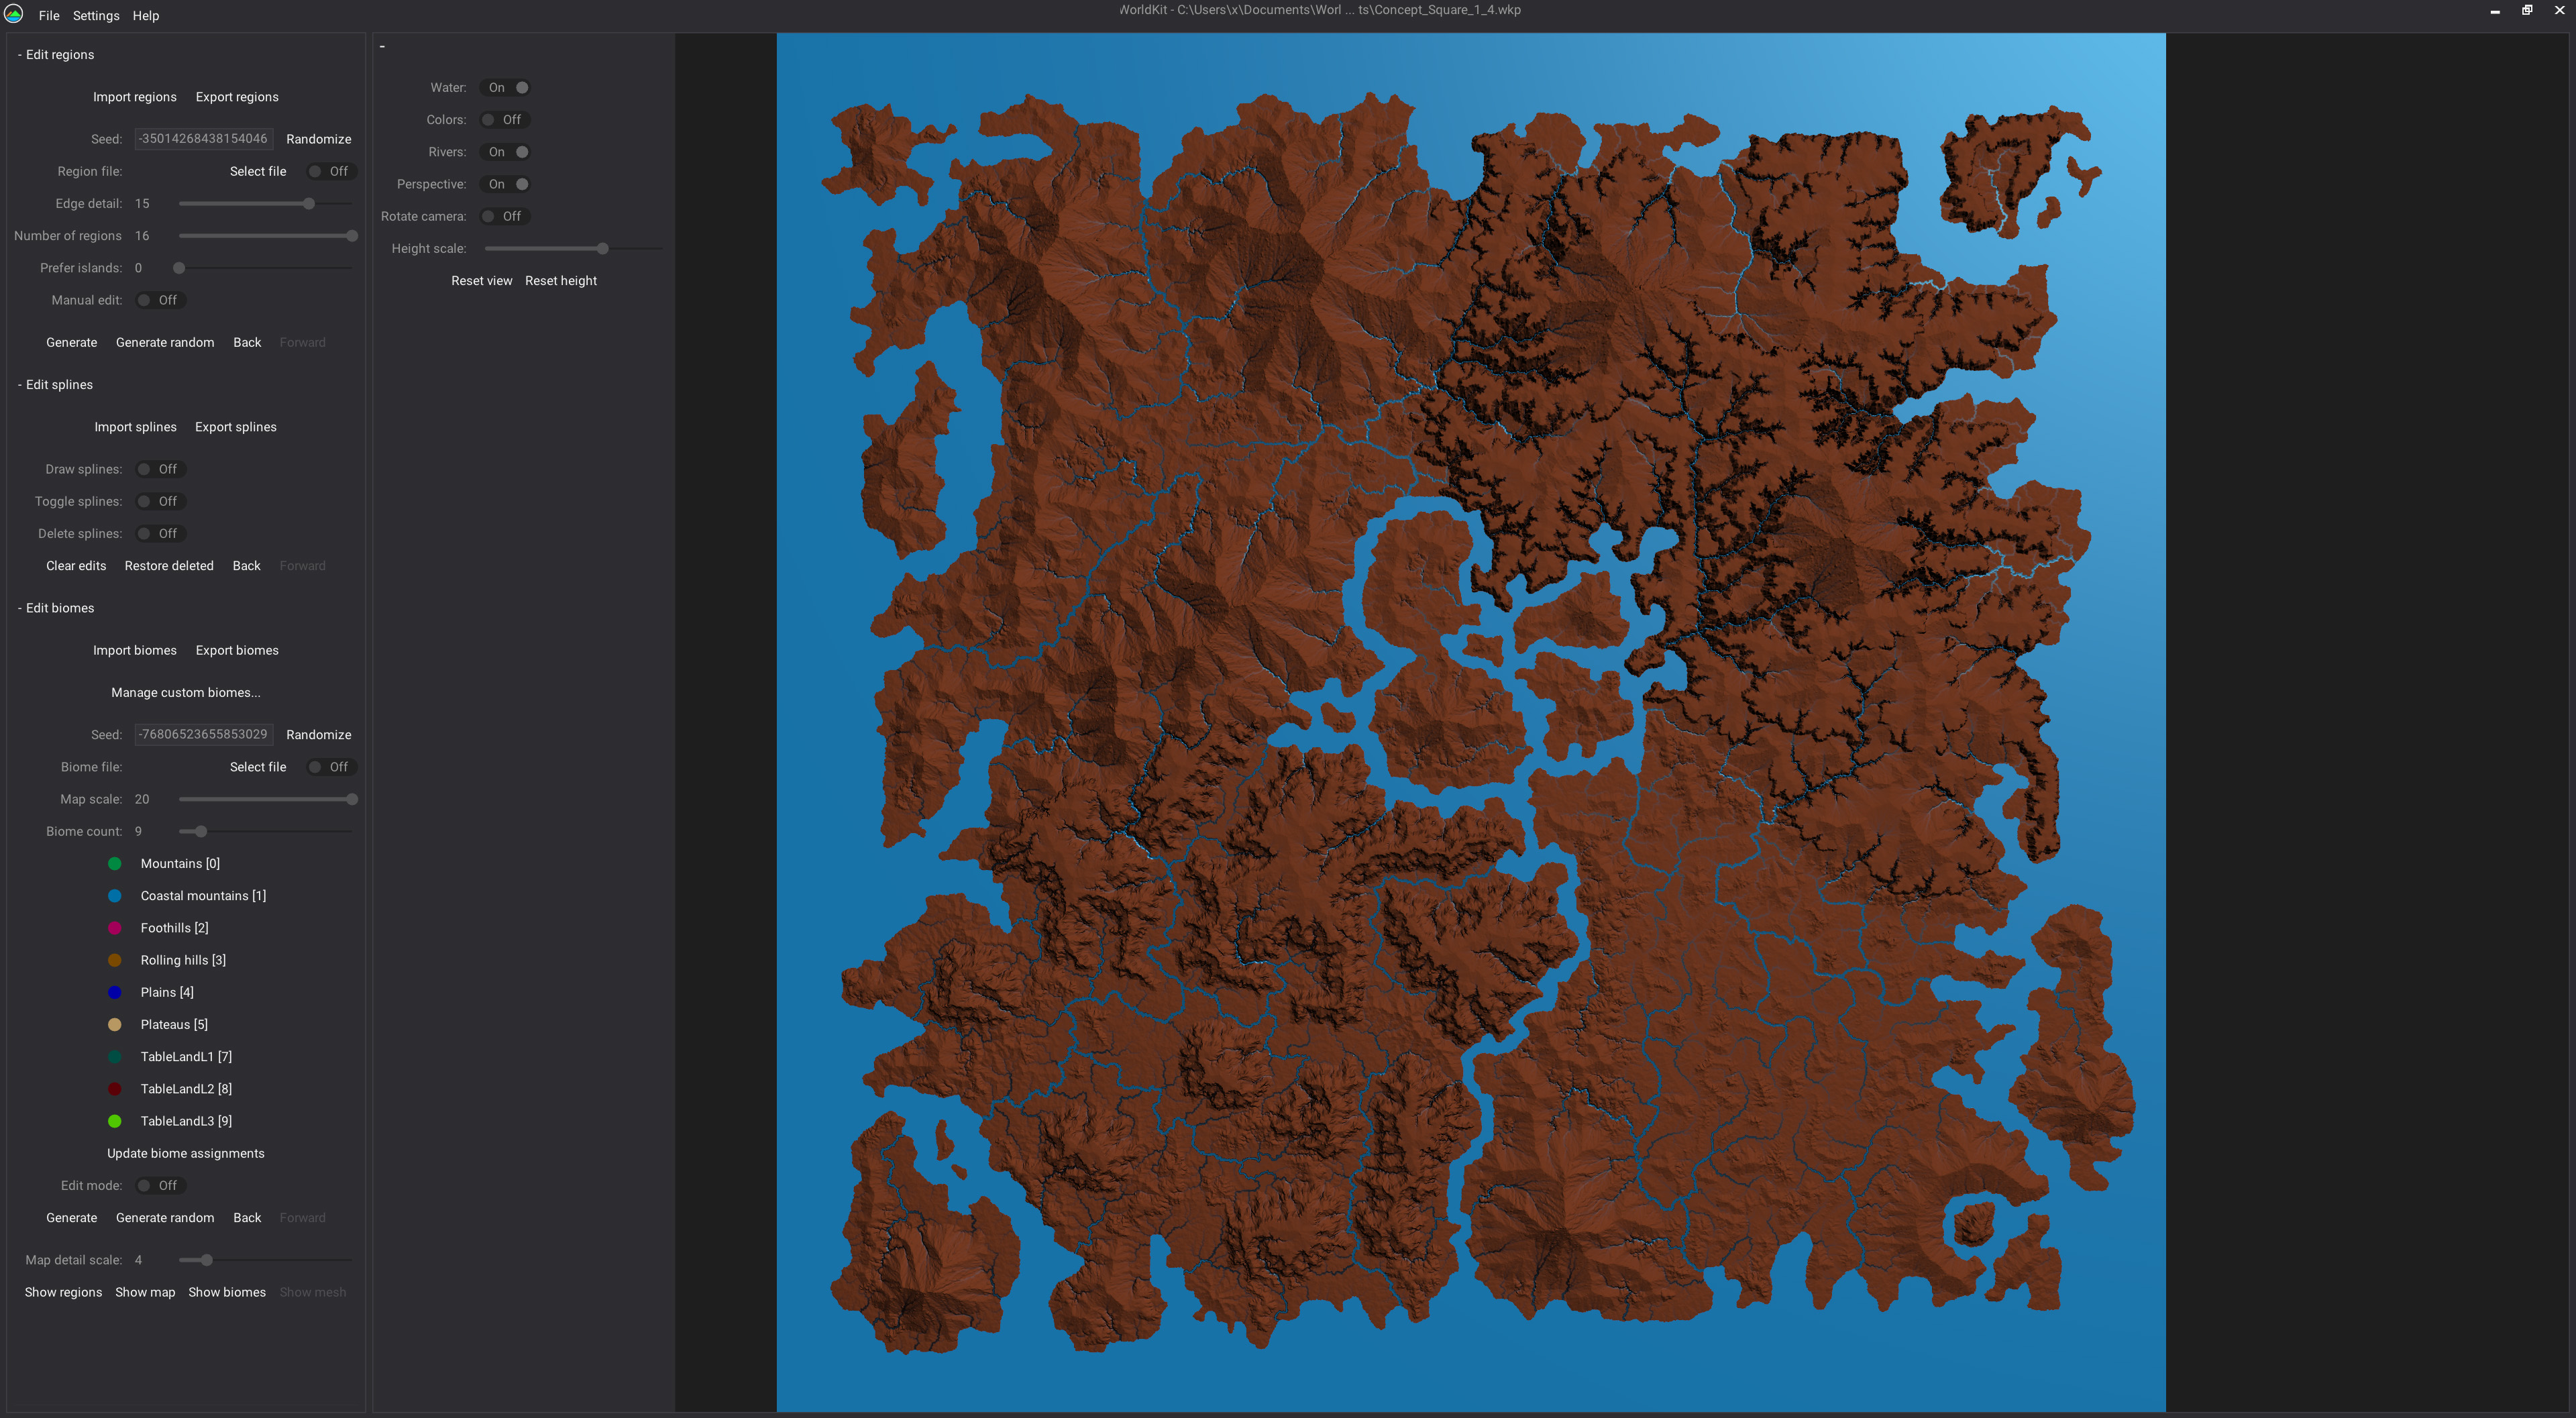Click the biomes Seed input field
The image size is (2576, 1418).
point(203,734)
